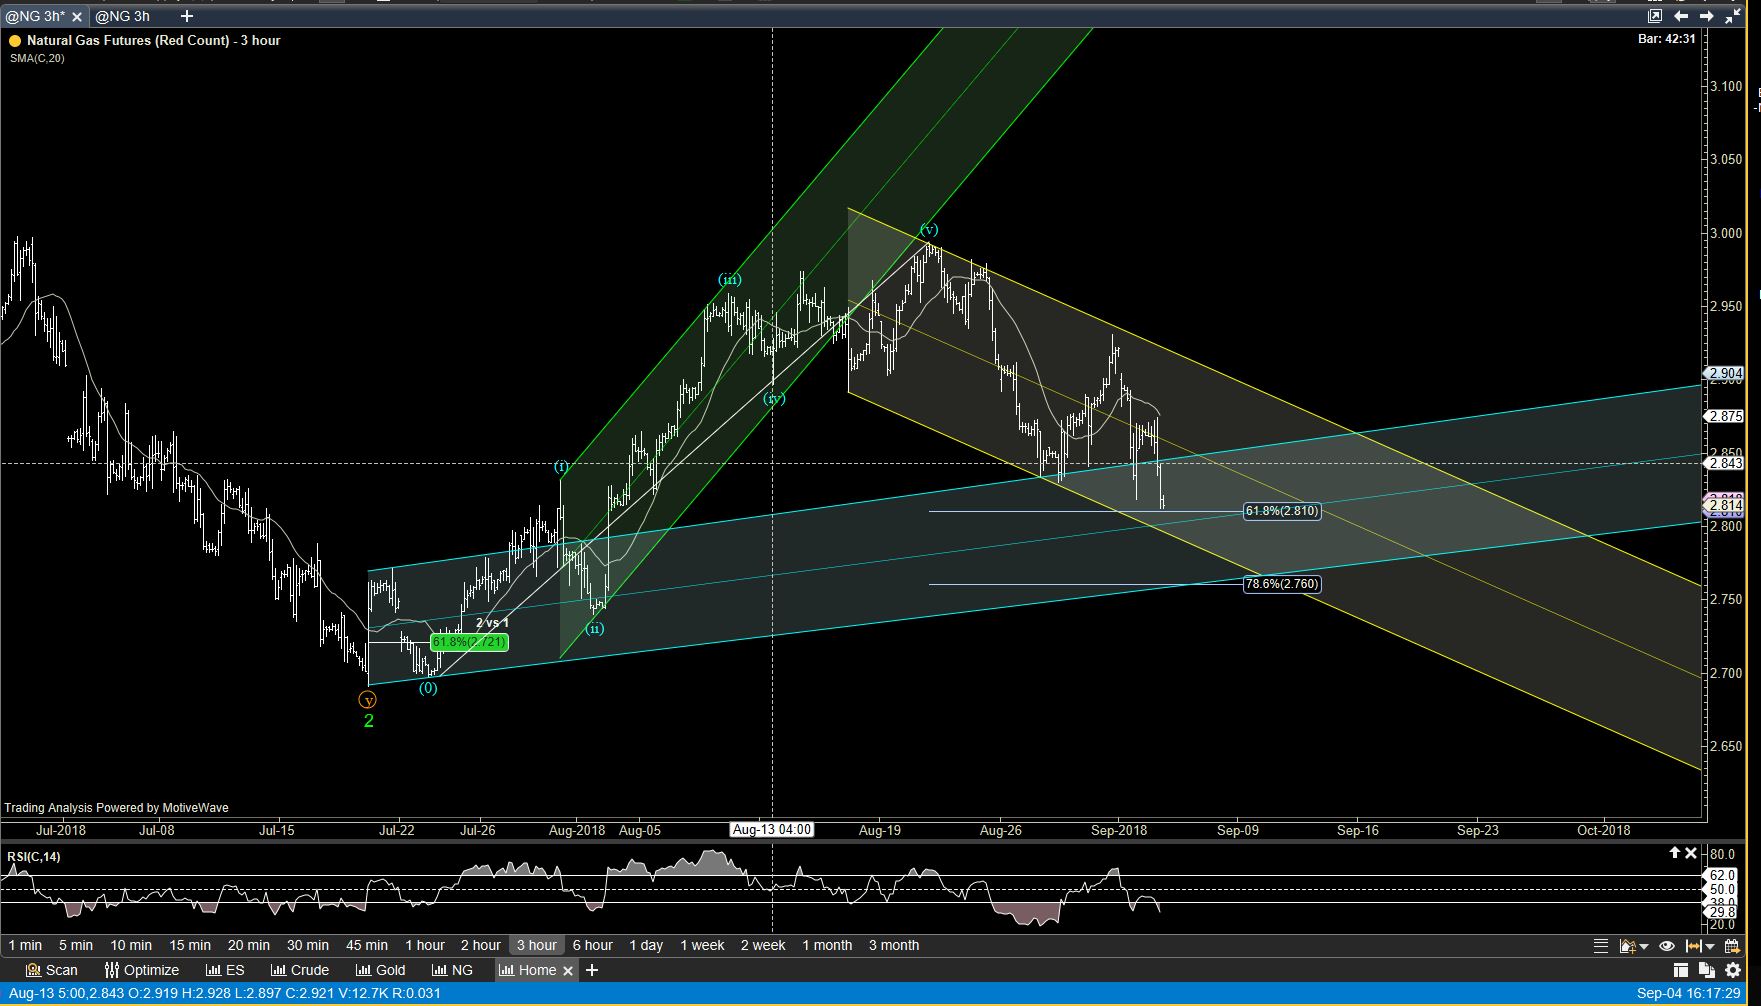The height and width of the screenshot is (1006, 1761).
Task: Set bar size to 45 min
Action: (367, 945)
